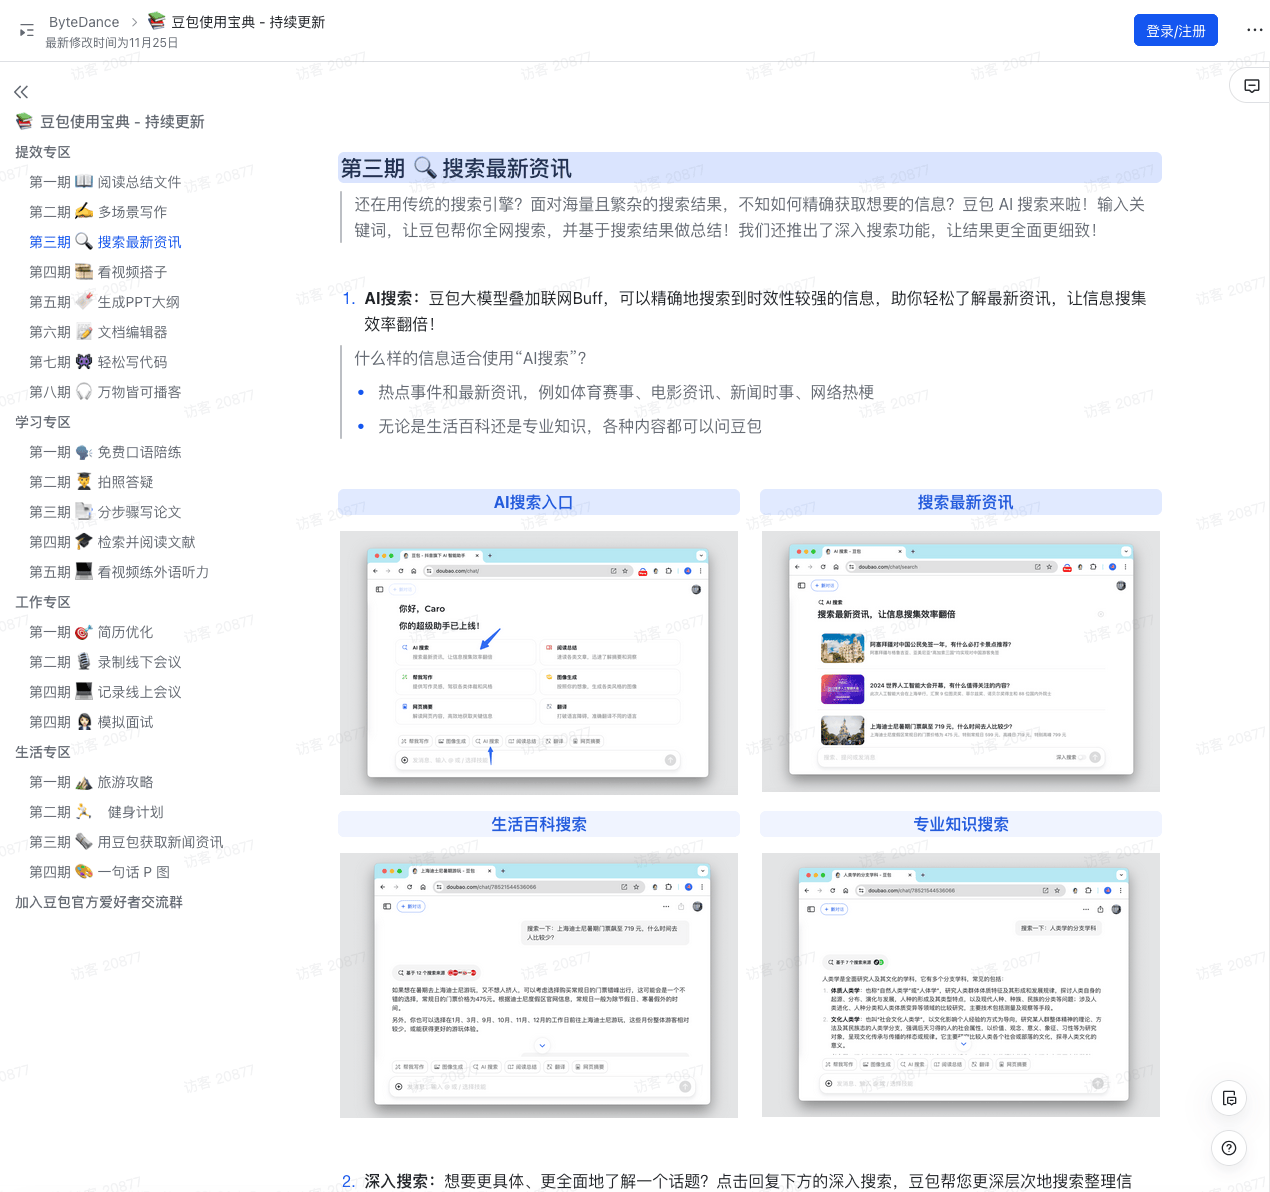
Task: Click the 专业知识搜索 column header
Action: tap(961, 824)
